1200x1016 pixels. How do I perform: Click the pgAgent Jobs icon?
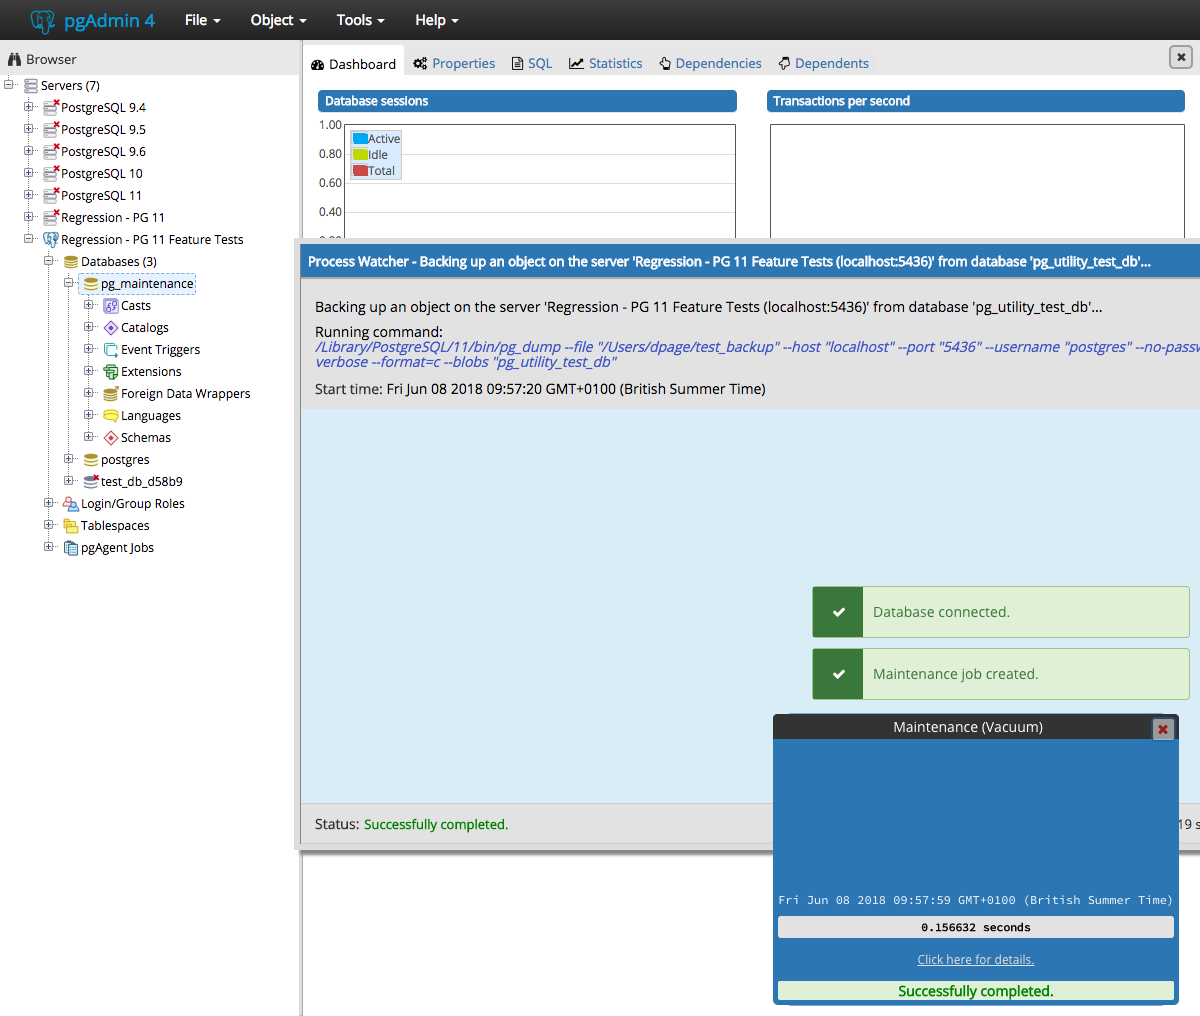(71, 548)
